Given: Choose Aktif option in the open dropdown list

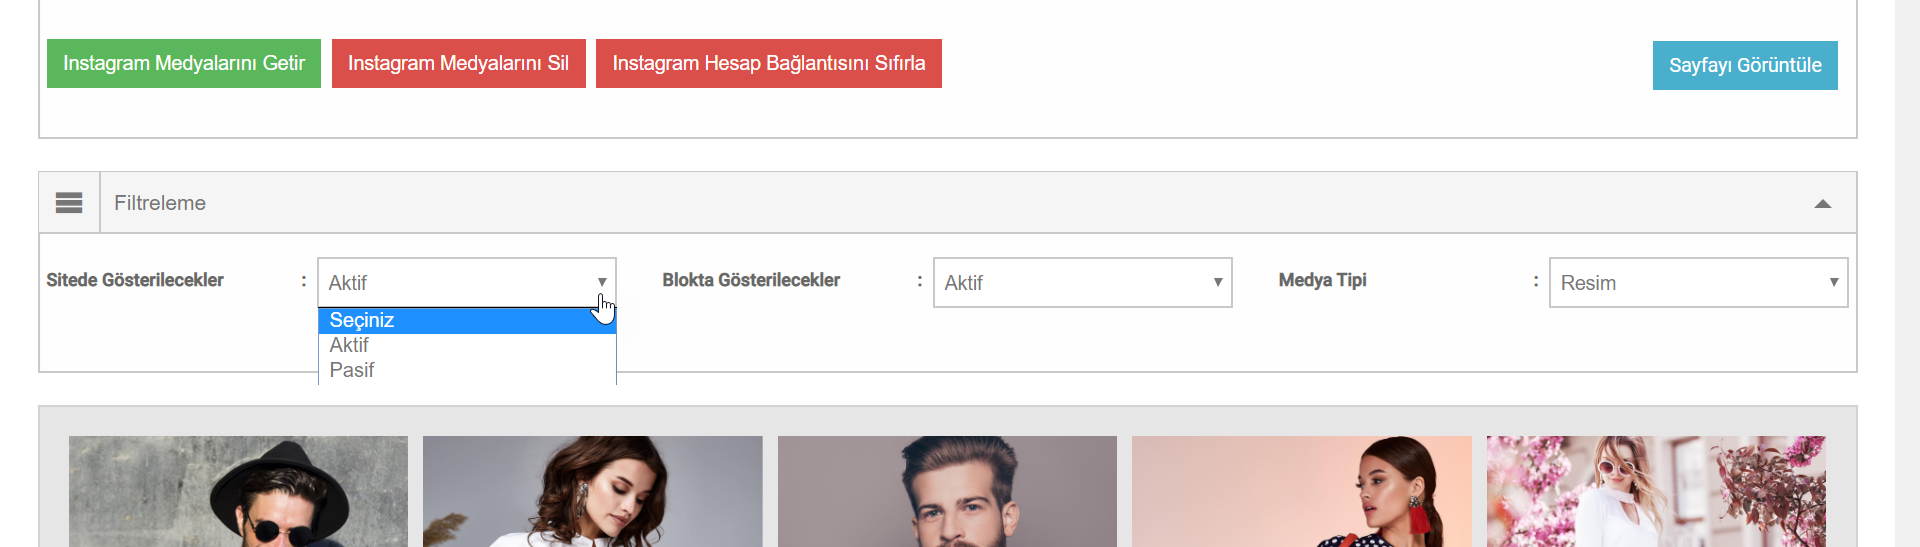Looking at the screenshot, I should point(467,345).
